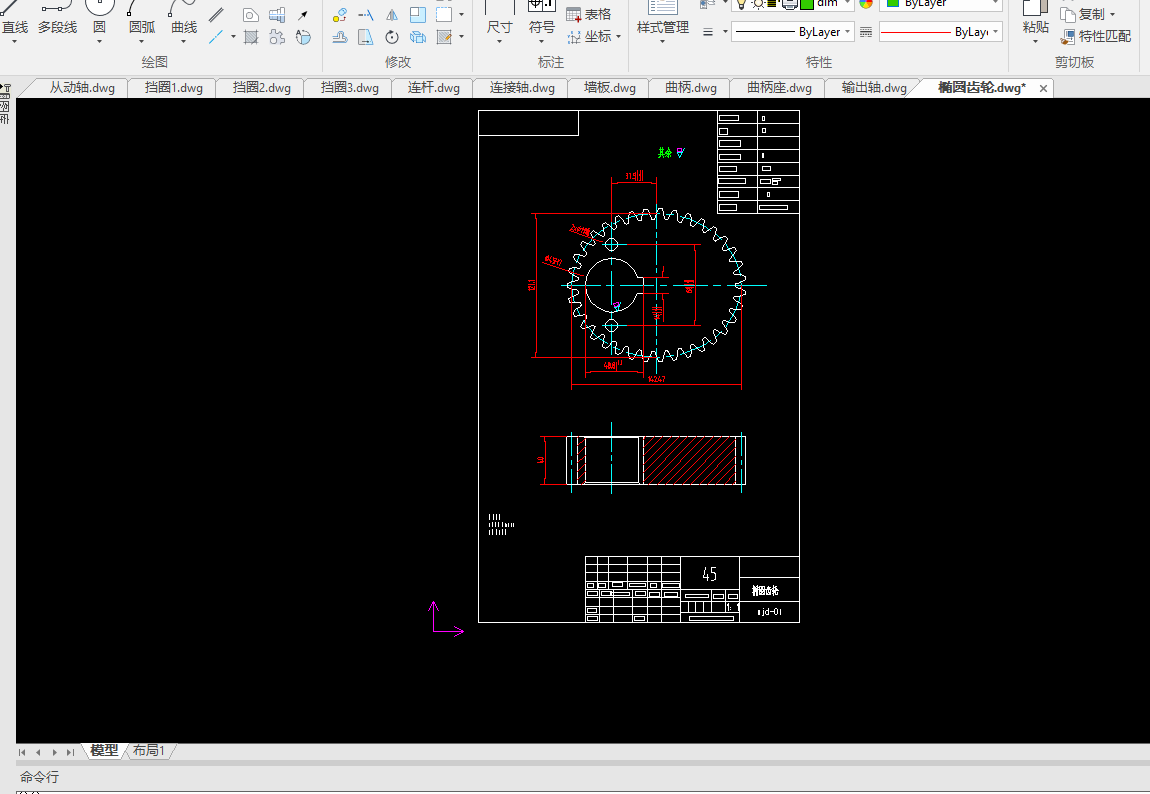Select the black arrow leader tool
Image resolution: width=1150 pixels, height=794 pixels.
click(302, 15)
